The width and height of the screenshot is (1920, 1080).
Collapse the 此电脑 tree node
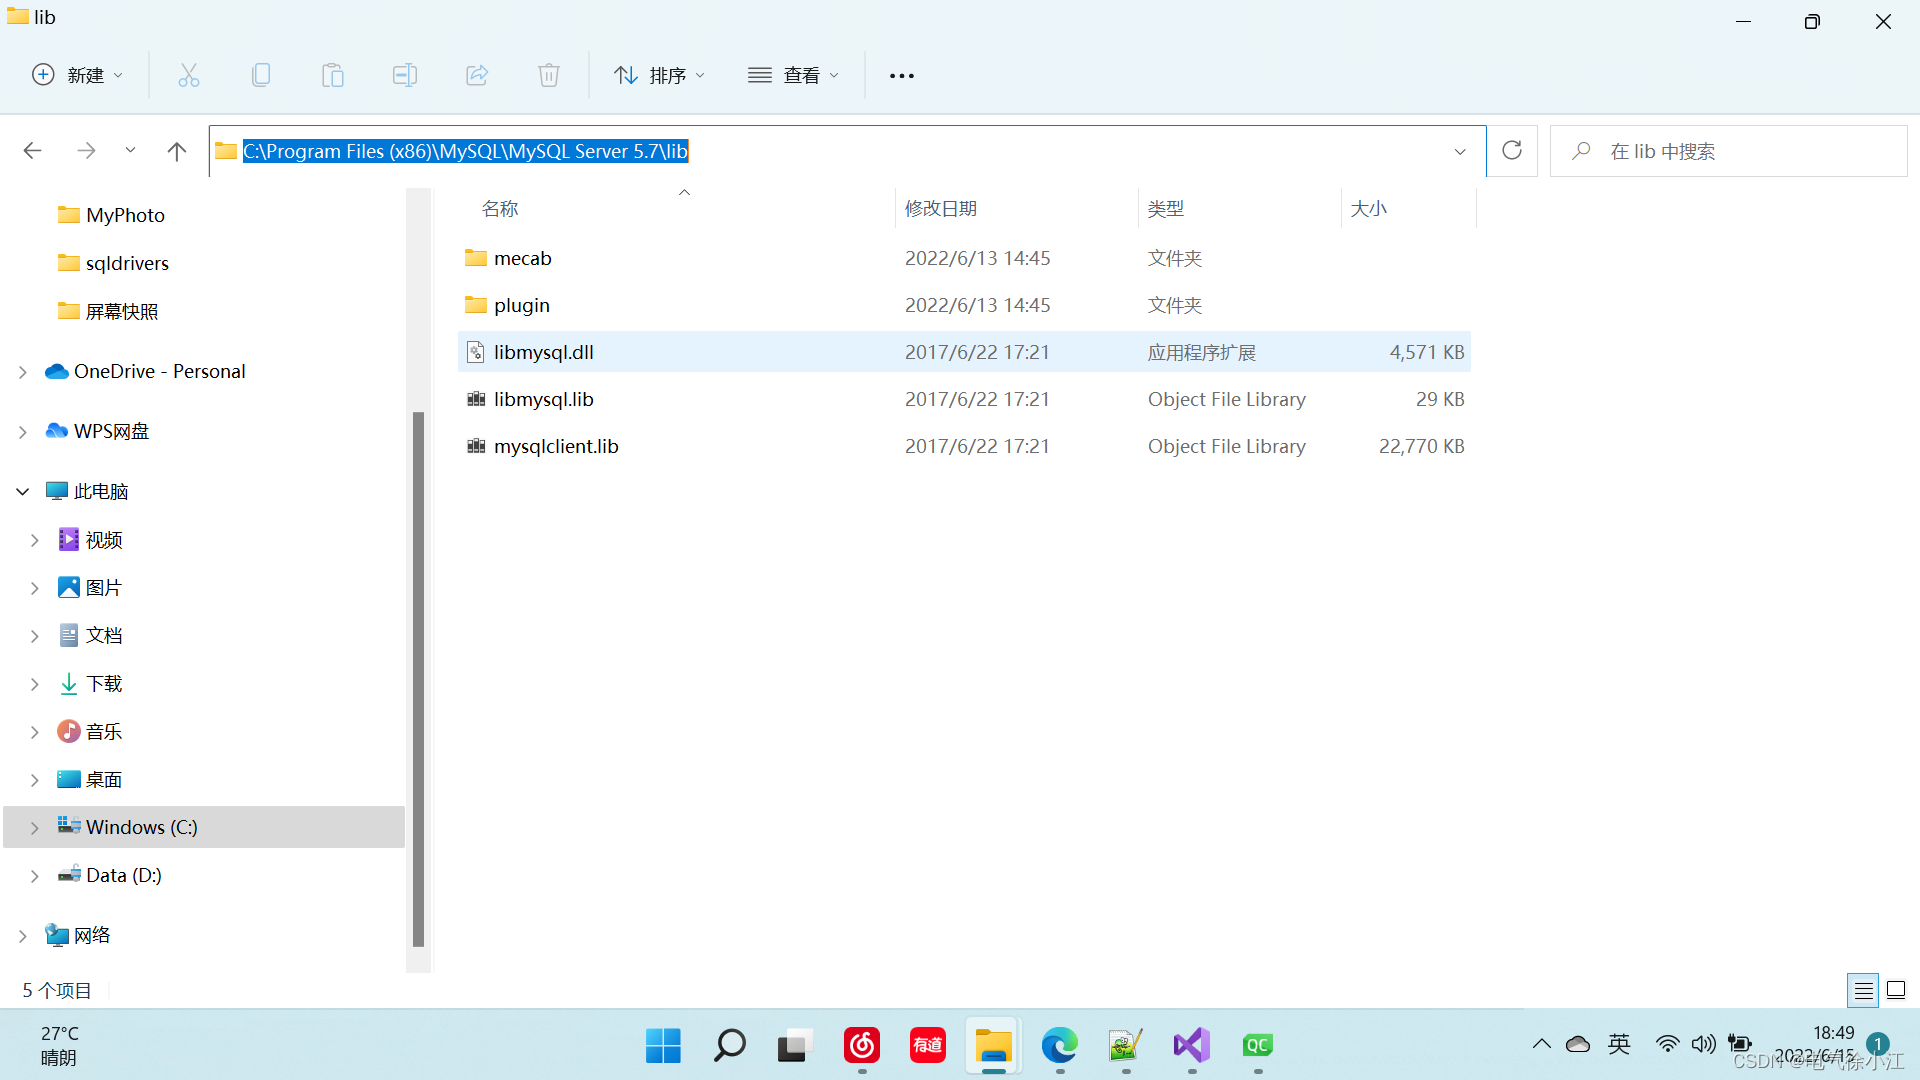click(x=23, y=492)
